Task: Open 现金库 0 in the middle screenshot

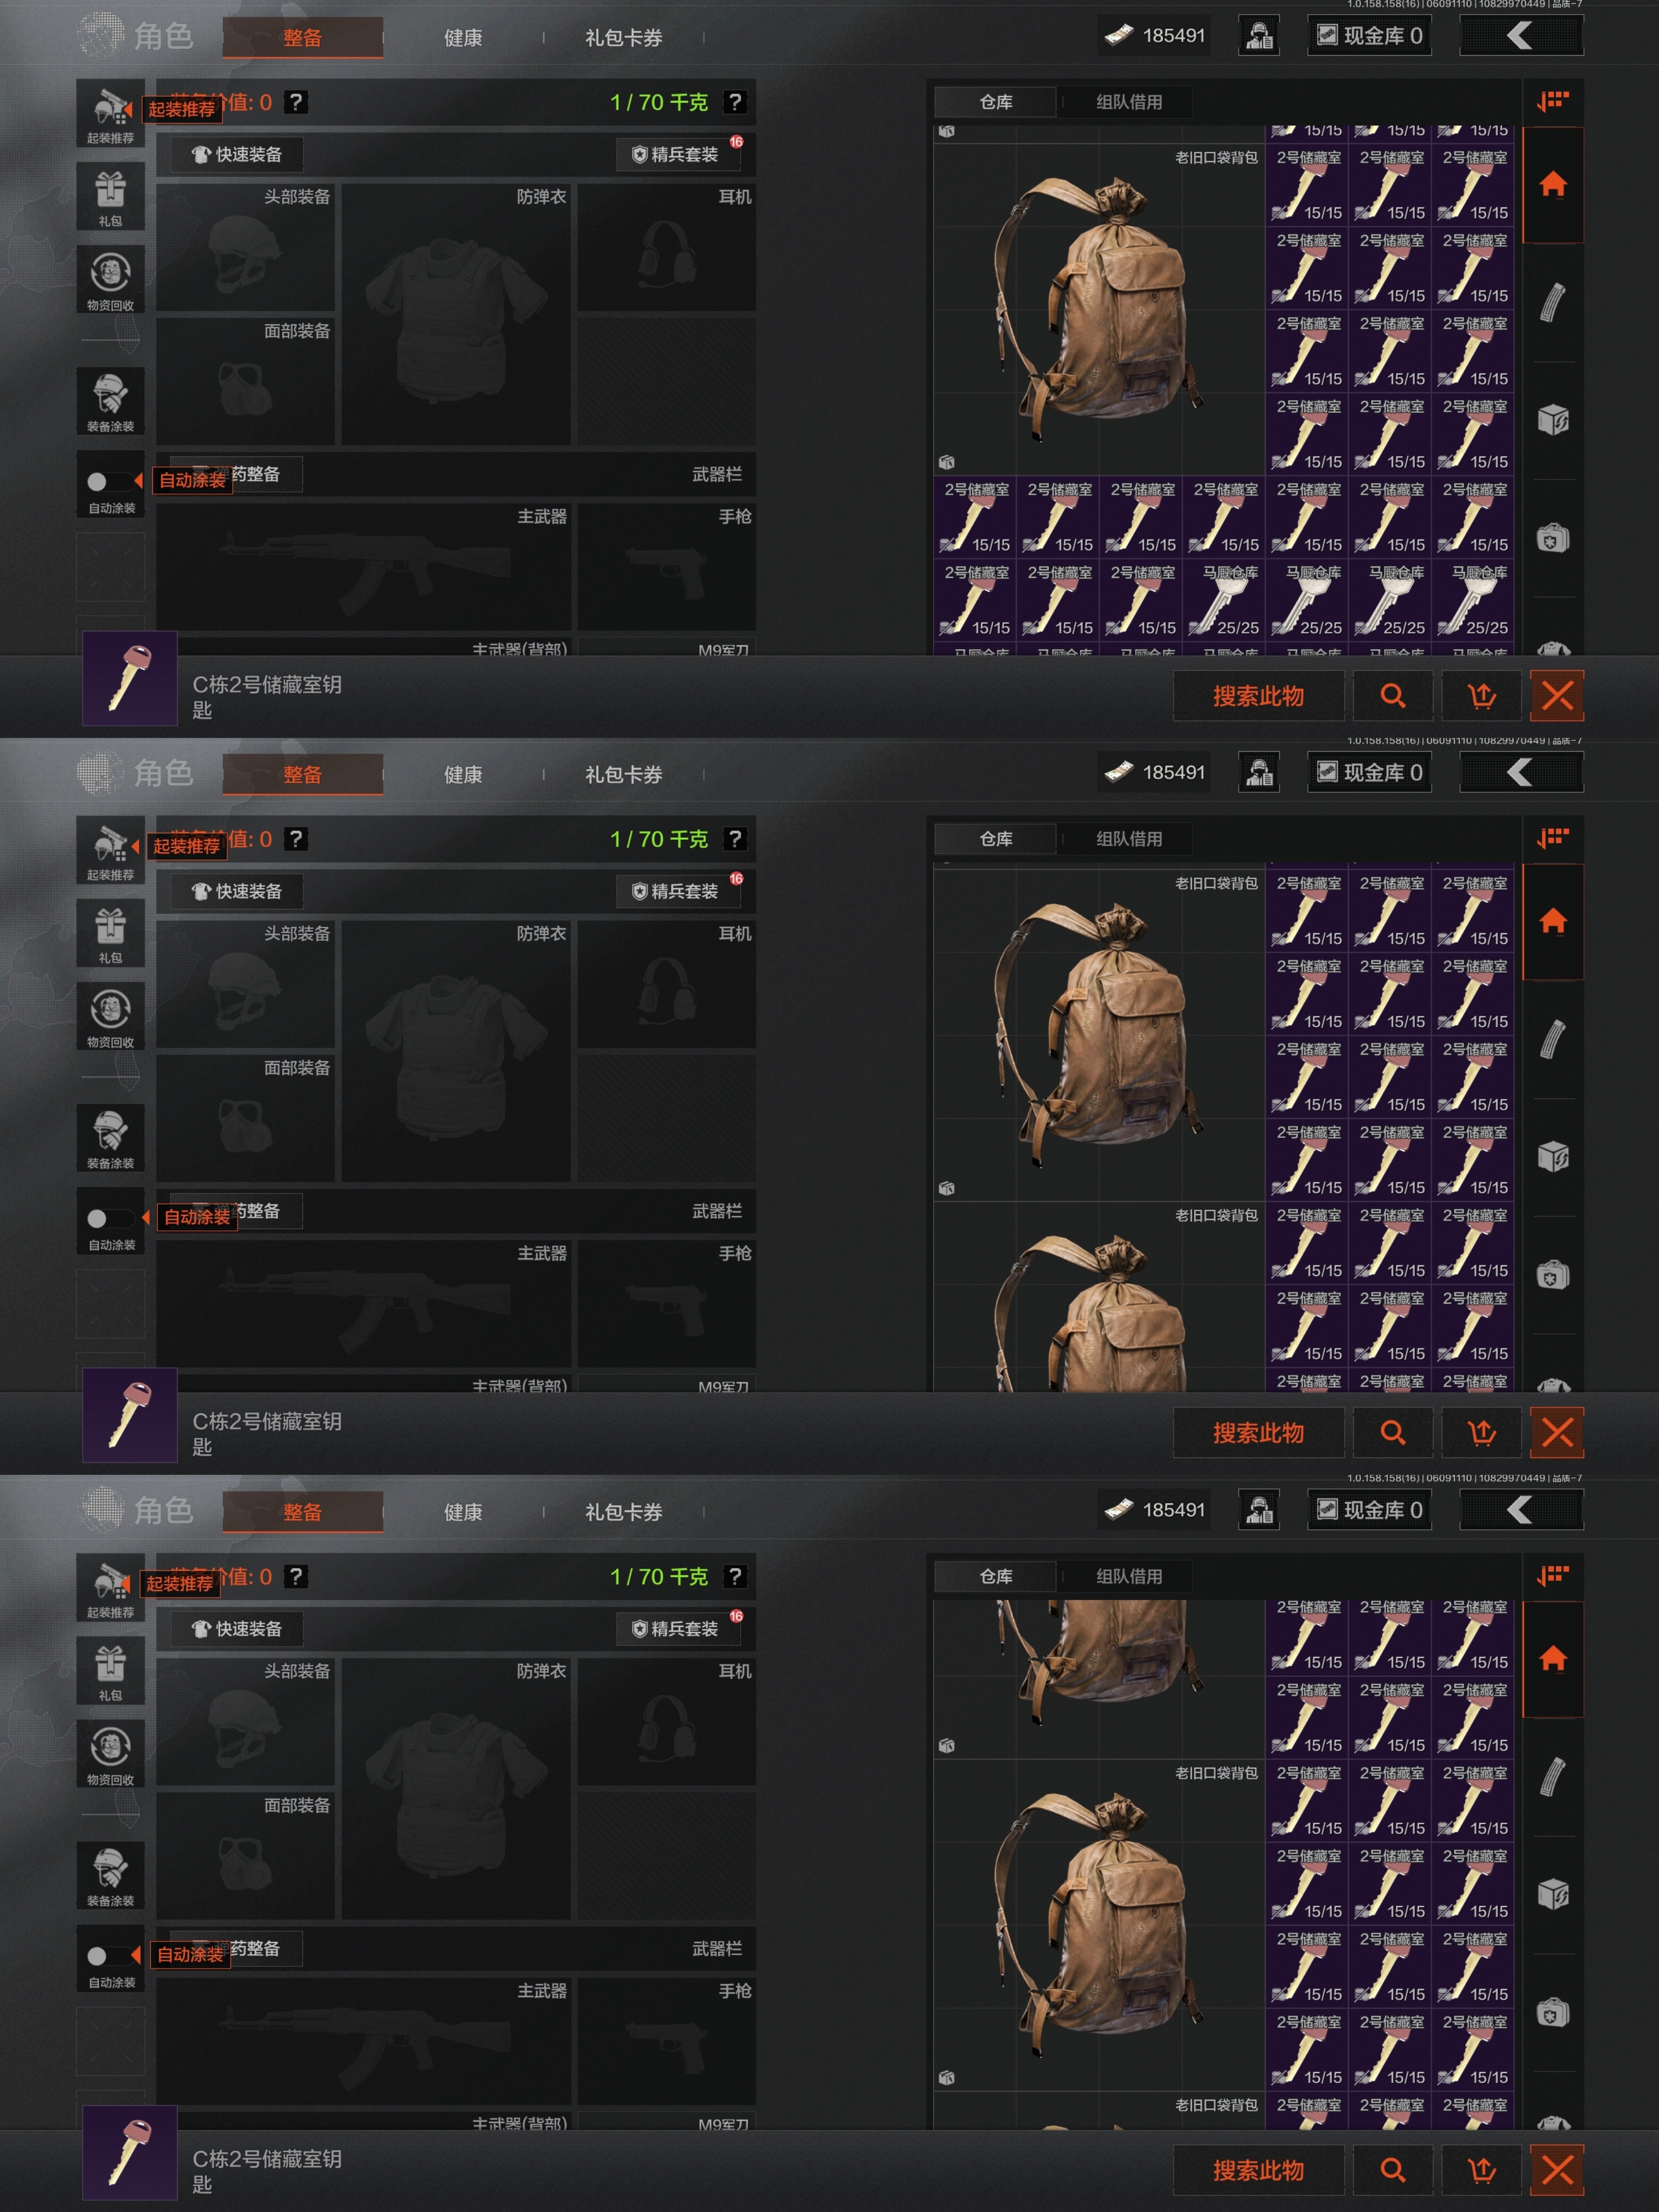Action: coord(1369,772)
